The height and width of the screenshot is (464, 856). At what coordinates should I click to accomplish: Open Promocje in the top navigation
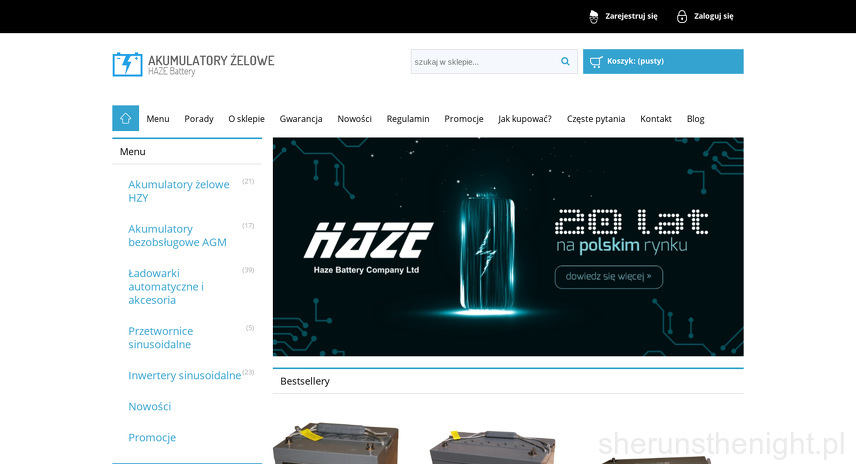point(463,119)
